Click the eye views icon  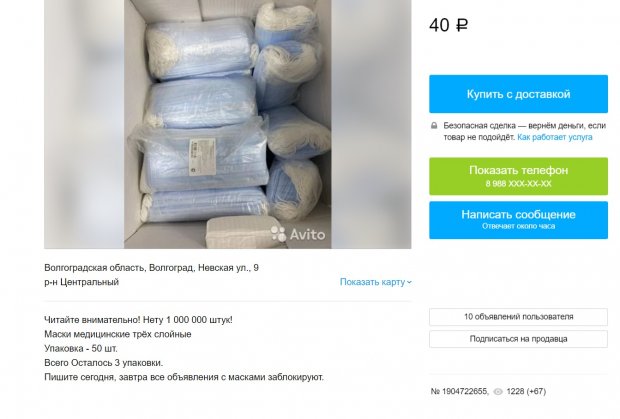pos(498,391)
